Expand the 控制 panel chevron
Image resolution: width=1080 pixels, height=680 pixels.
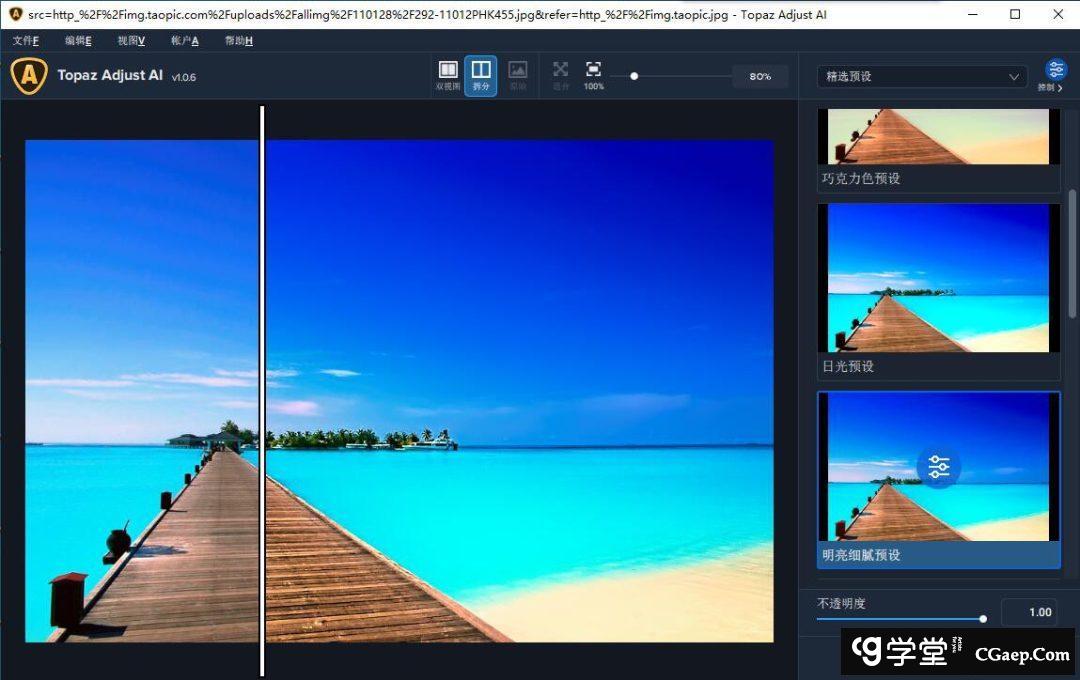pos(1061,88)
